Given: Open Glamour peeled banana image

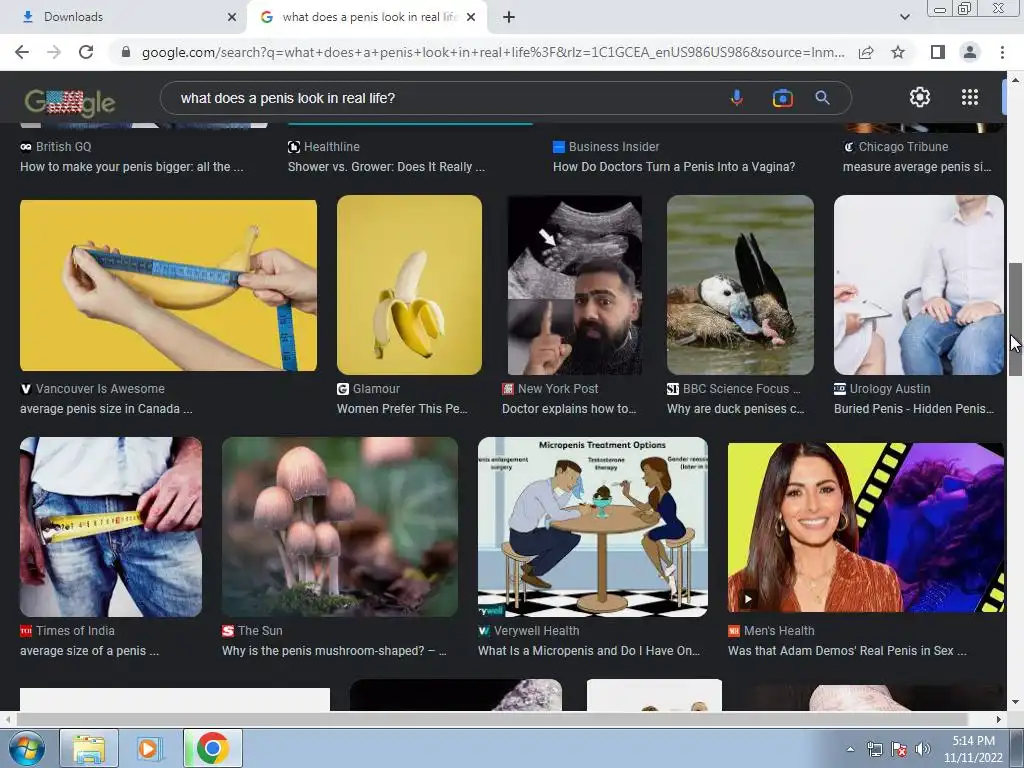Looking at the screenshot, I should pos(409,285).
